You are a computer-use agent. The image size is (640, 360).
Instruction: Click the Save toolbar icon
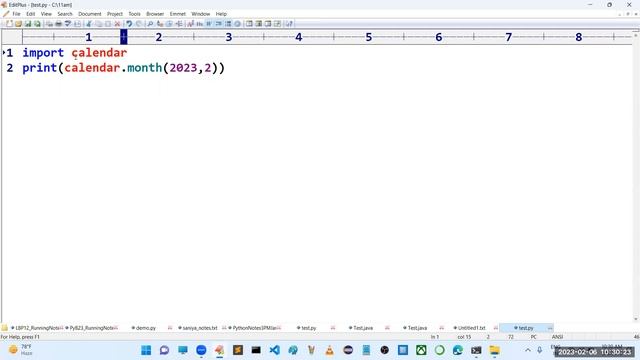(28, 24)
